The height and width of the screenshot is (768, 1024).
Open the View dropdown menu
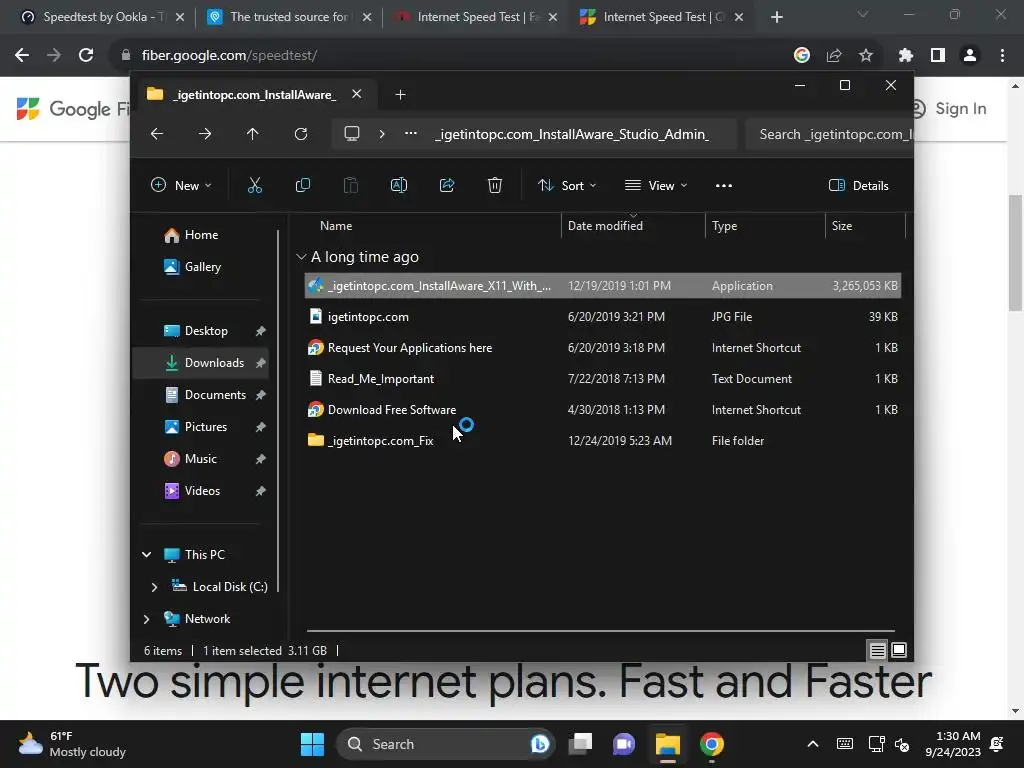(656, 185)
